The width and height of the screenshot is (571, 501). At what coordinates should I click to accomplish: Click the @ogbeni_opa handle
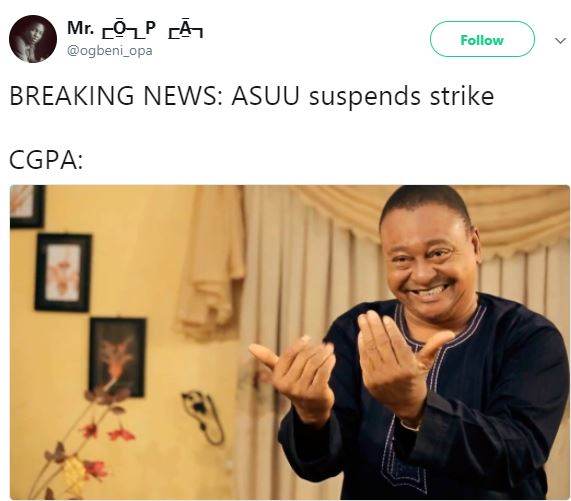pyautogui.click(x=110, y=50)
